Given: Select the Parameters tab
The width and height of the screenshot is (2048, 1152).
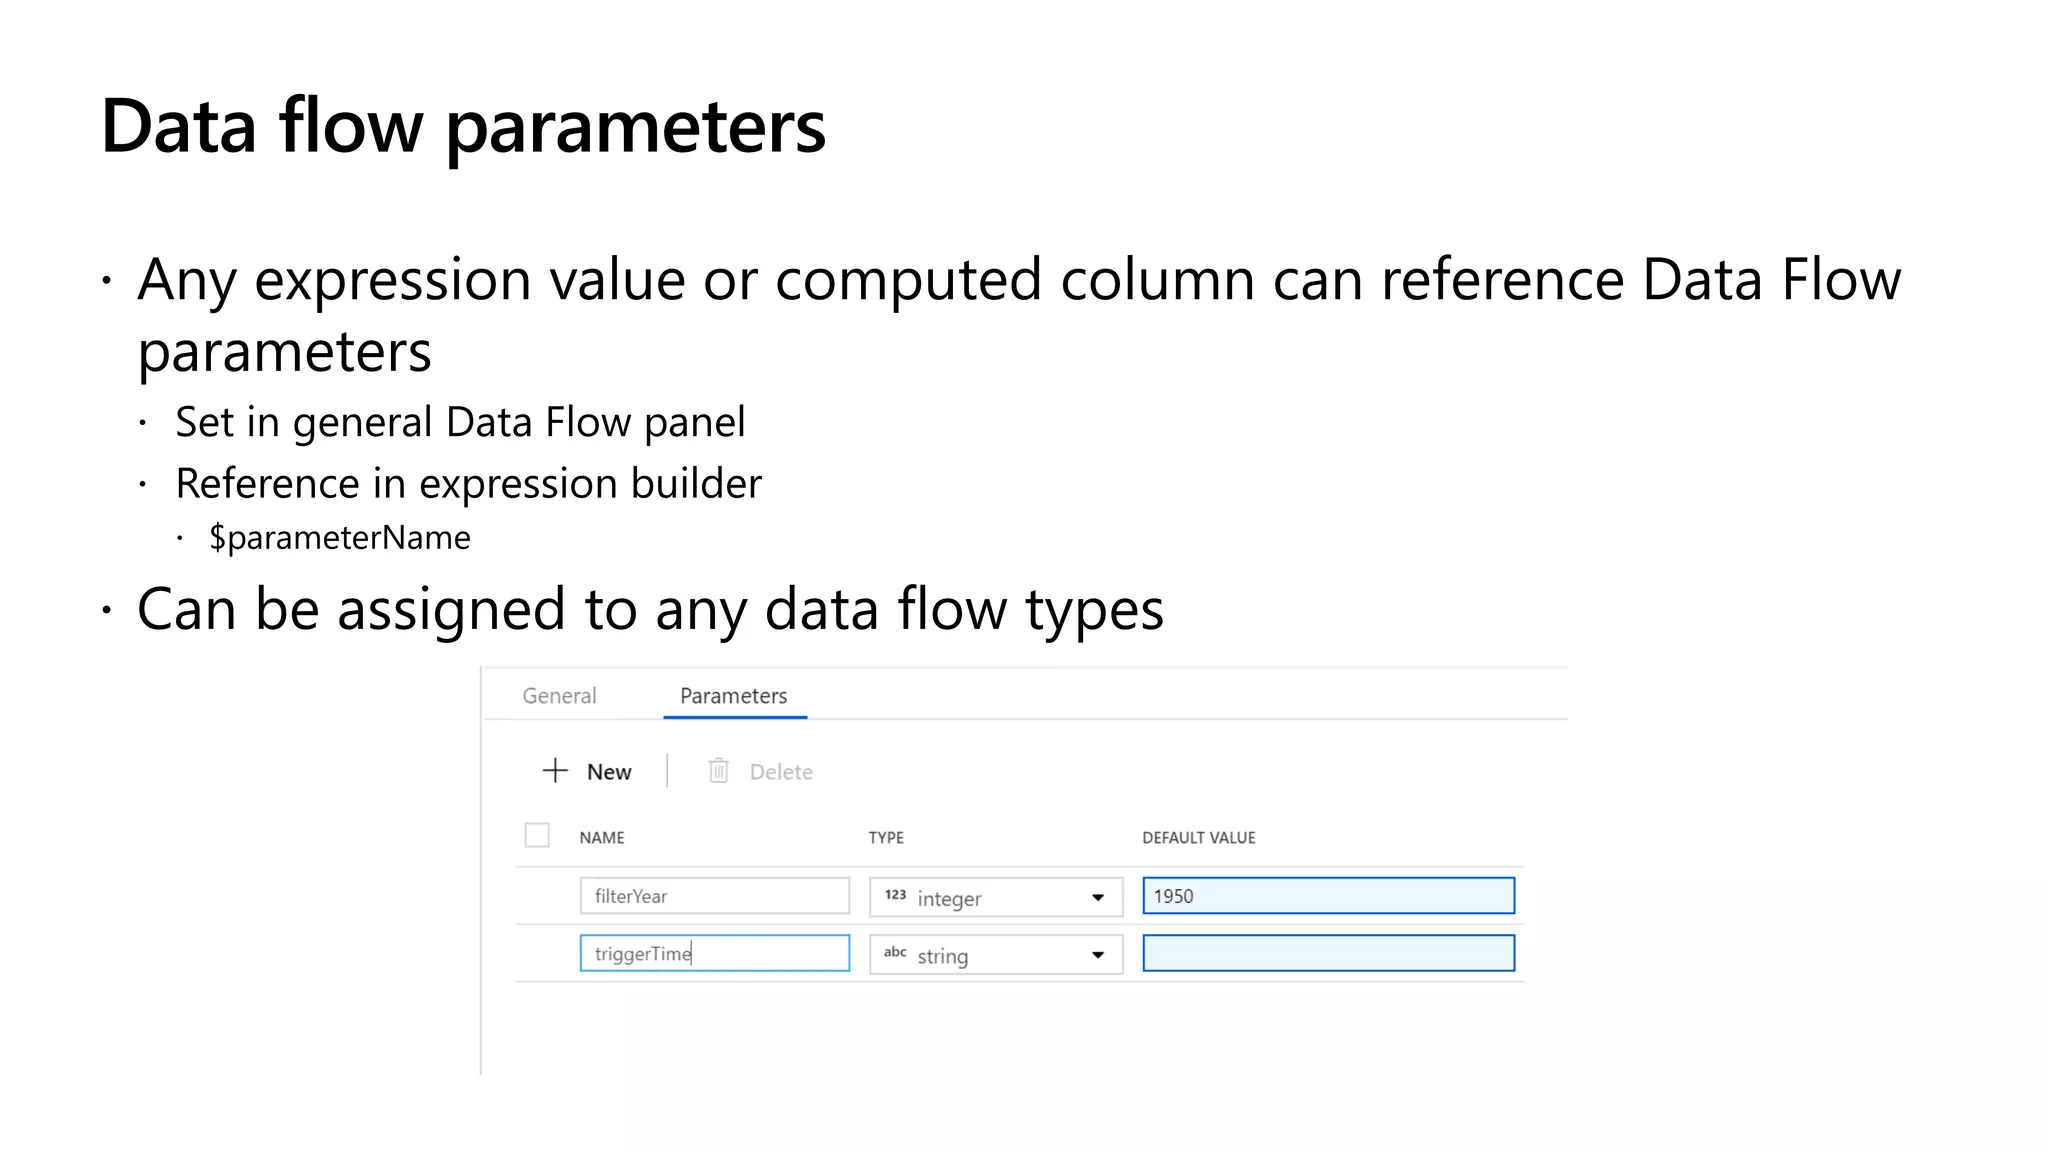Looking at the screenshot, I should coord(733,696).
